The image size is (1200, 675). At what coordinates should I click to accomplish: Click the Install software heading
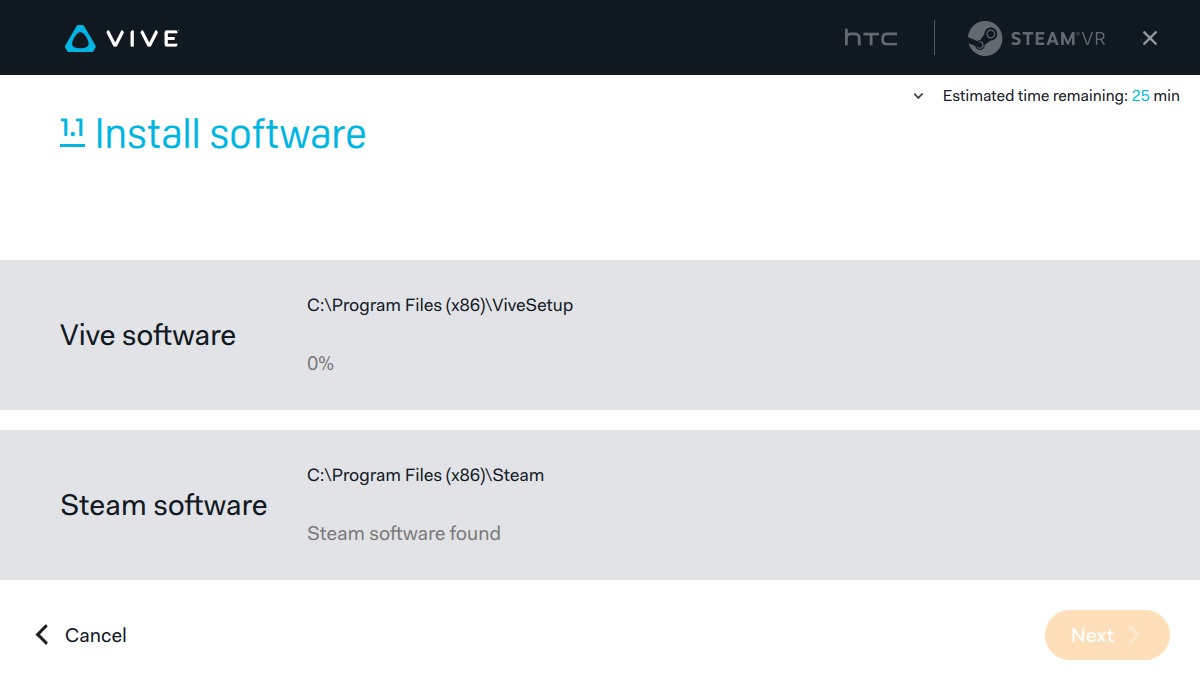click(230, 134)
